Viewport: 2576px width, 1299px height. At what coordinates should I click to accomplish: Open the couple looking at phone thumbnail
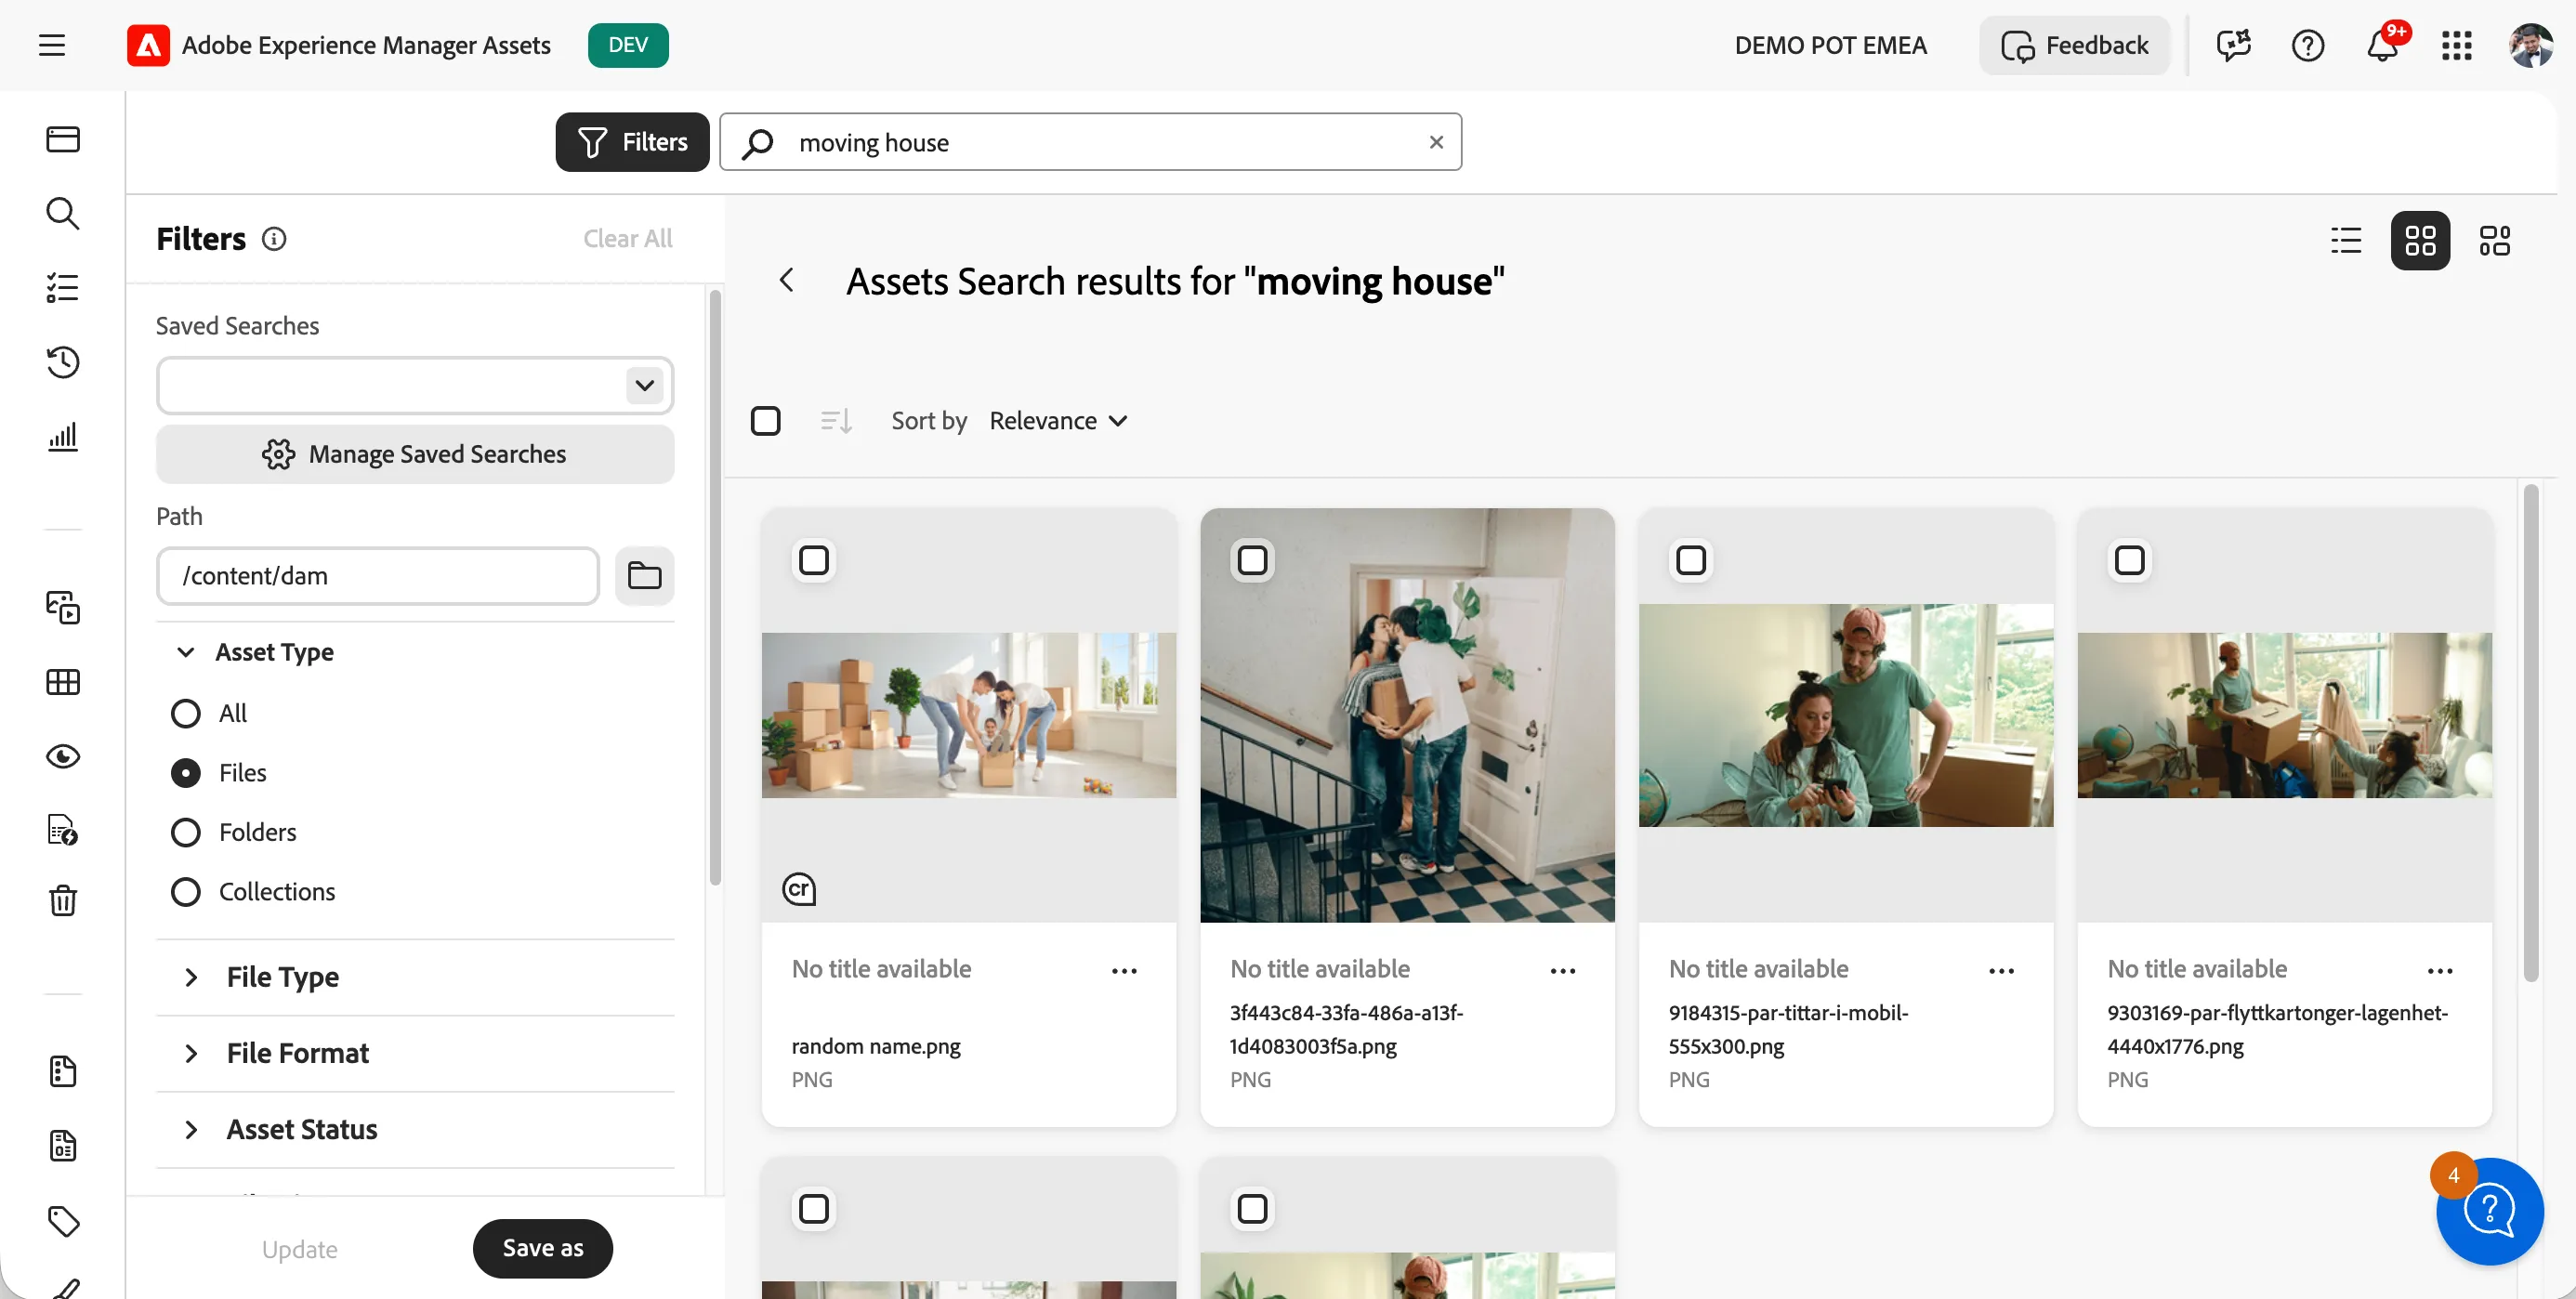(1846, 715)
